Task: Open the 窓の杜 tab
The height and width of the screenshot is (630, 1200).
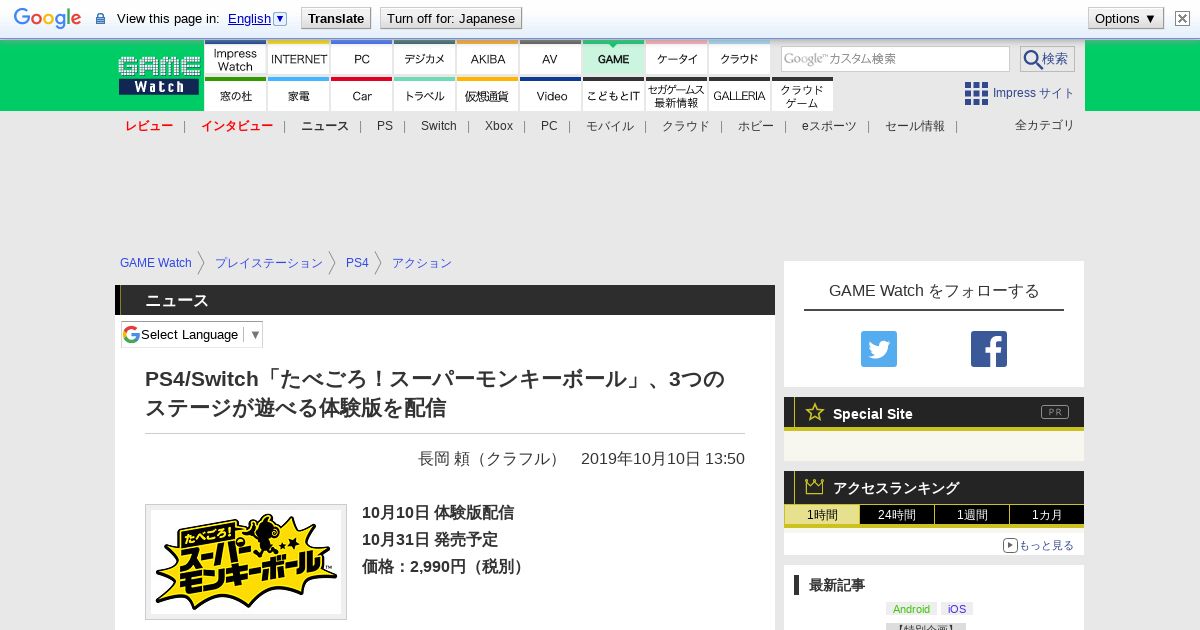Action: (x=235, y=95)
